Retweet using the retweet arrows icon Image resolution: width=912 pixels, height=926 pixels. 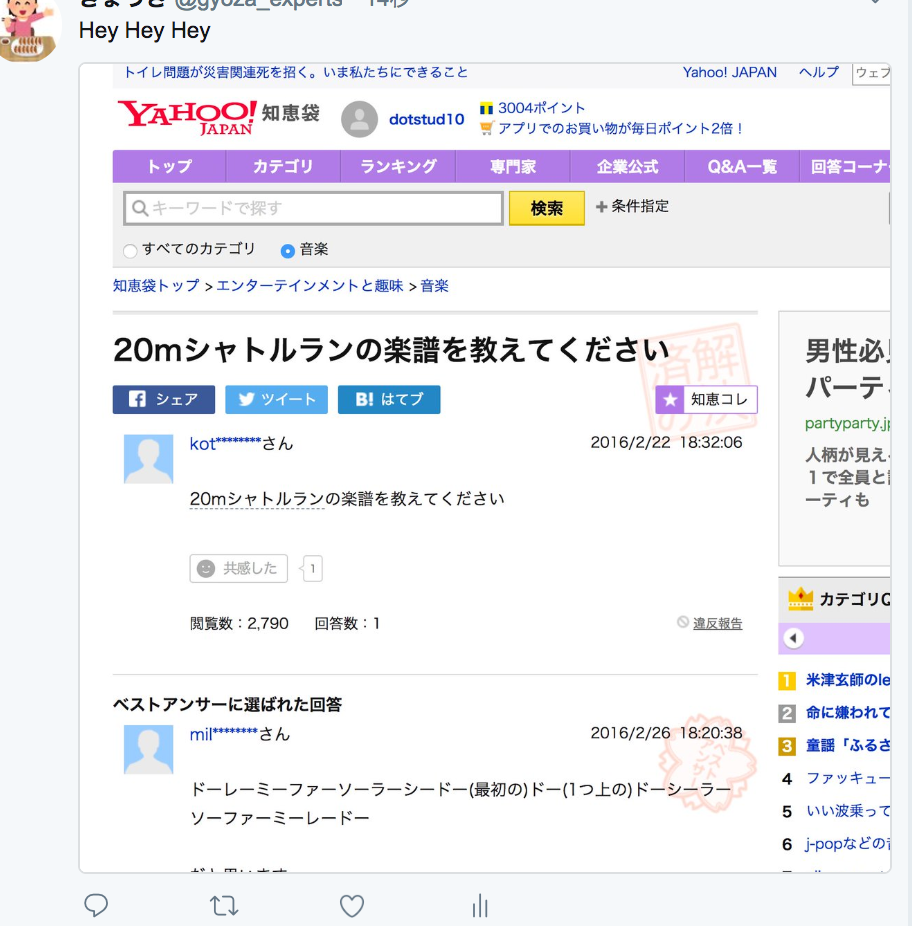click(224, 905)
